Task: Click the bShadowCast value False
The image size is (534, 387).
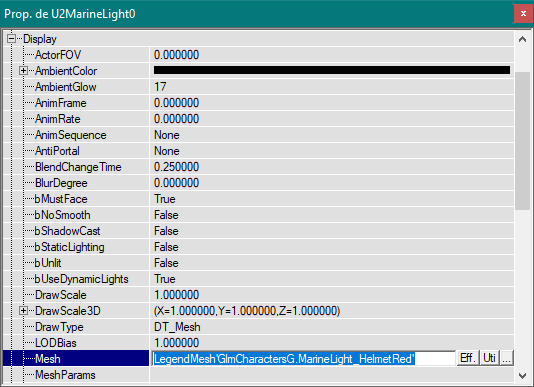Action: (166, 231)
